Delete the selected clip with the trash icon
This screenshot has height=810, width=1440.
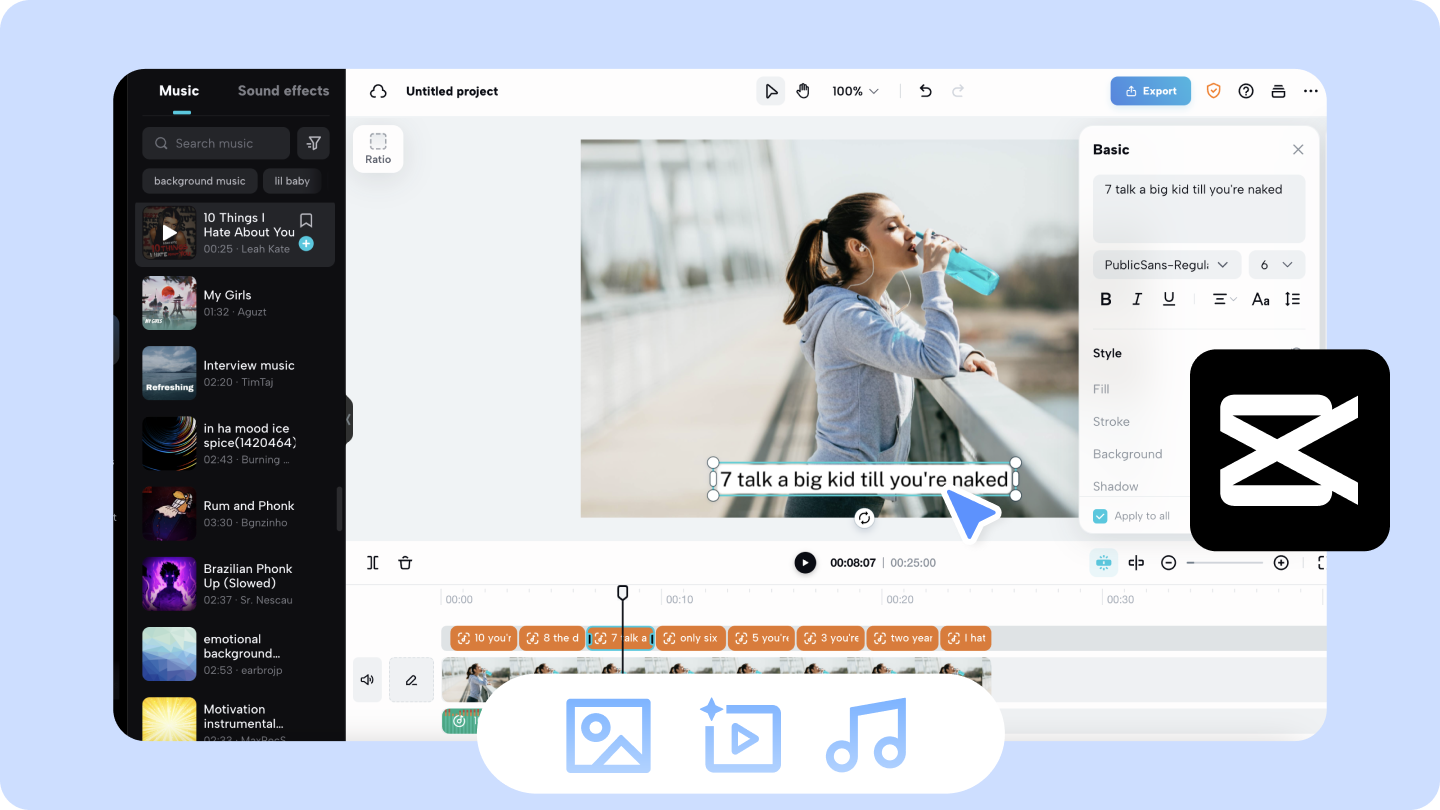coord(405,563)
